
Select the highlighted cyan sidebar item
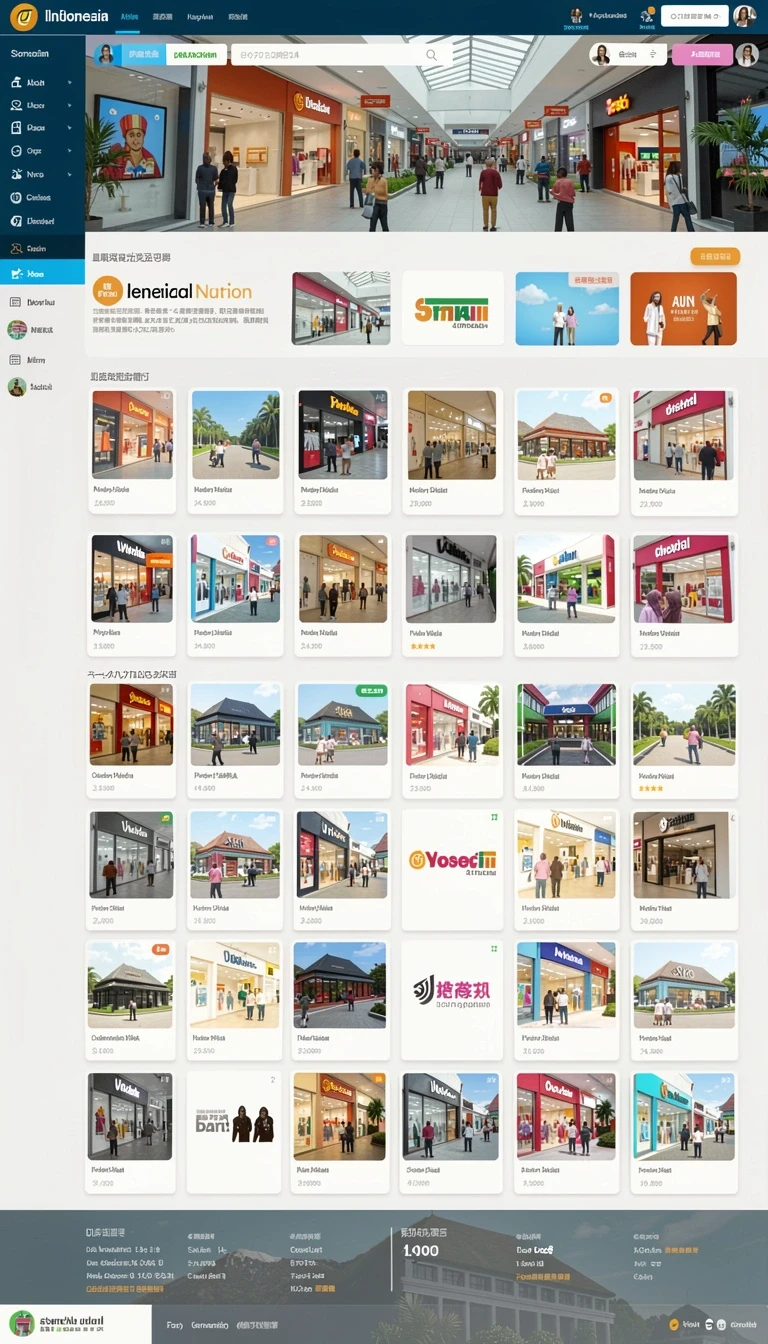point(42,273)
